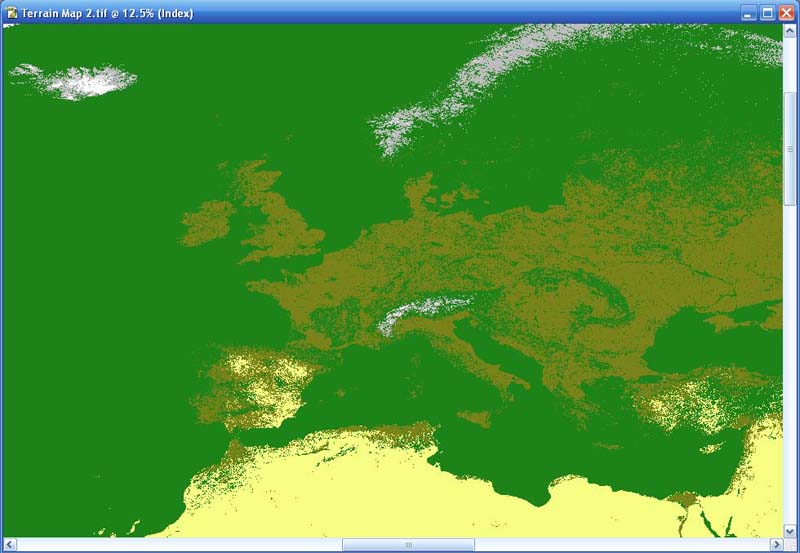Screen dimensions: 800x553
Task: Click the white snowy Iceland area on the map
Action: coord(80,82)
